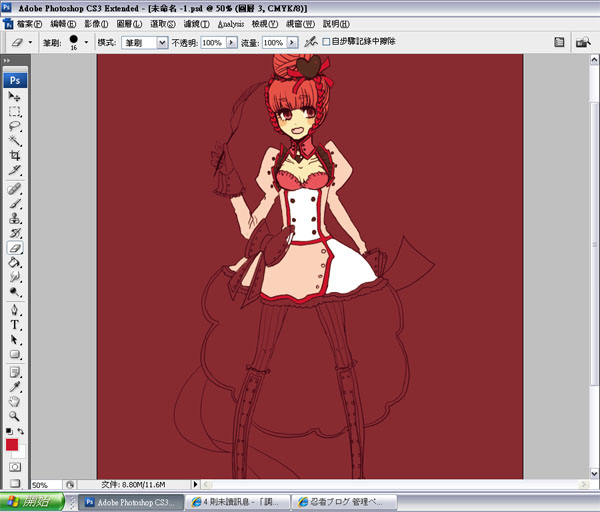Open the flow slider arrow
Viewport: 600px width, 512px height.
(292, 42)
